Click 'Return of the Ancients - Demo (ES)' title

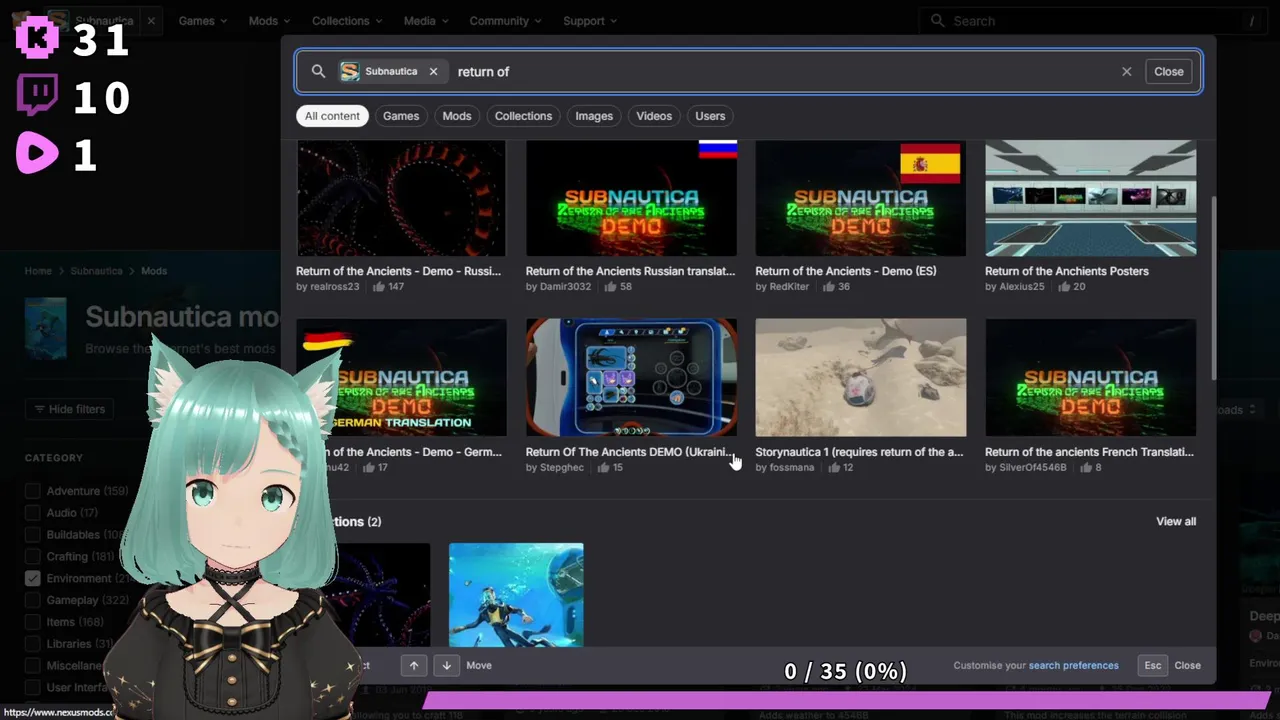(x=845, y=271)
